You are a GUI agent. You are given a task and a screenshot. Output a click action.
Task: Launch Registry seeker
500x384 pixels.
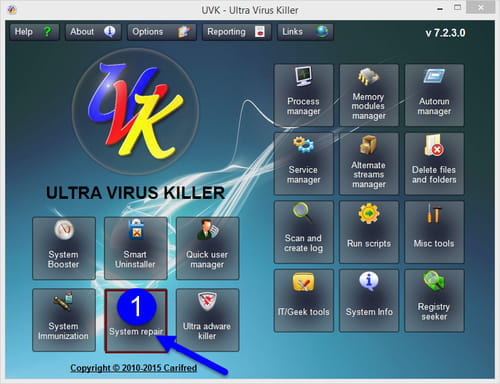[434, 300]
